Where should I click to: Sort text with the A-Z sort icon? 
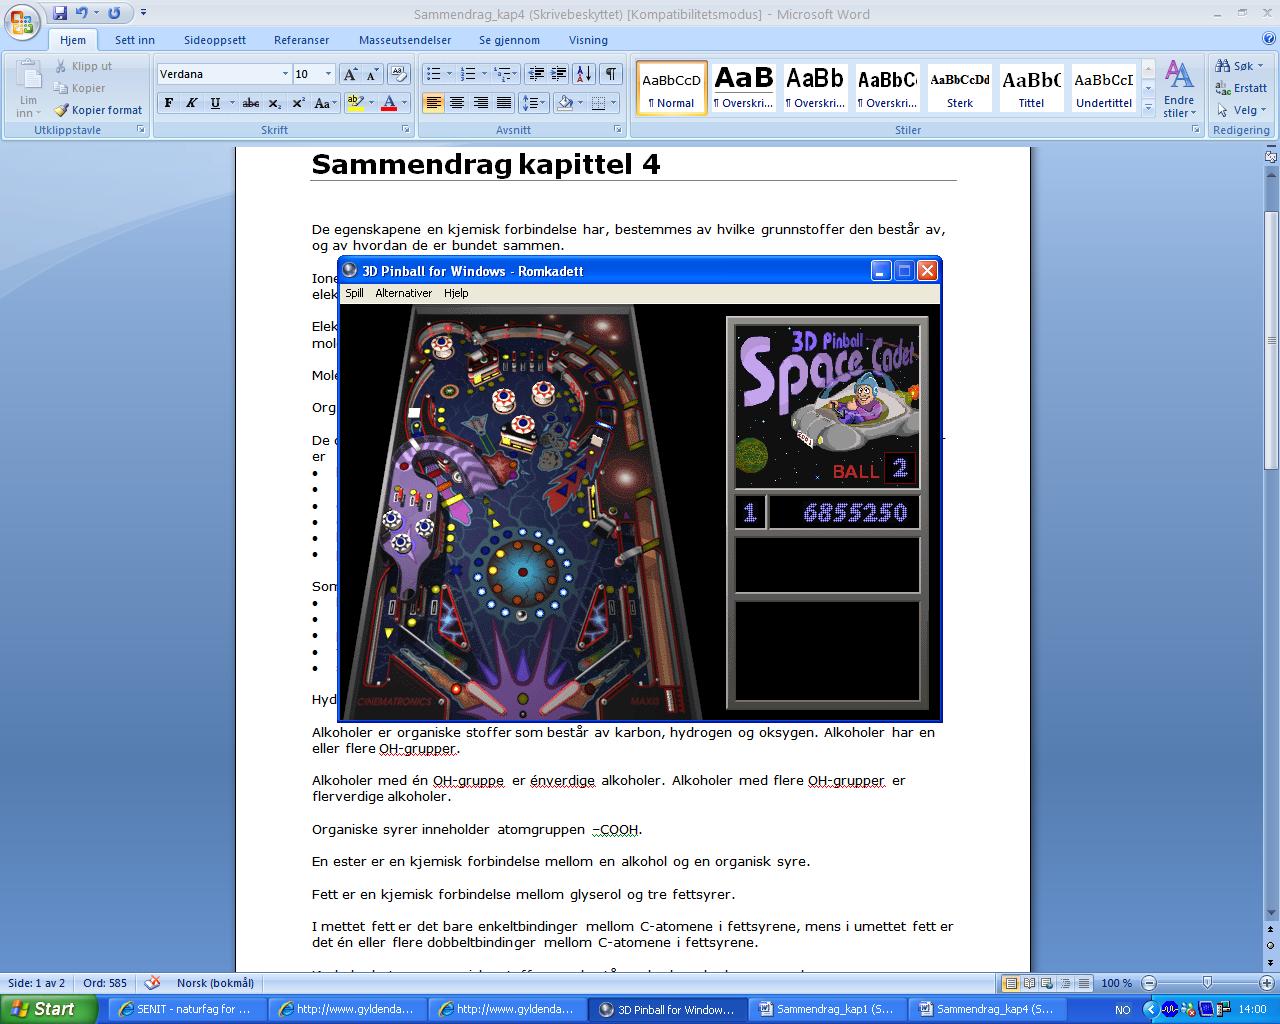tap(585, 74)
